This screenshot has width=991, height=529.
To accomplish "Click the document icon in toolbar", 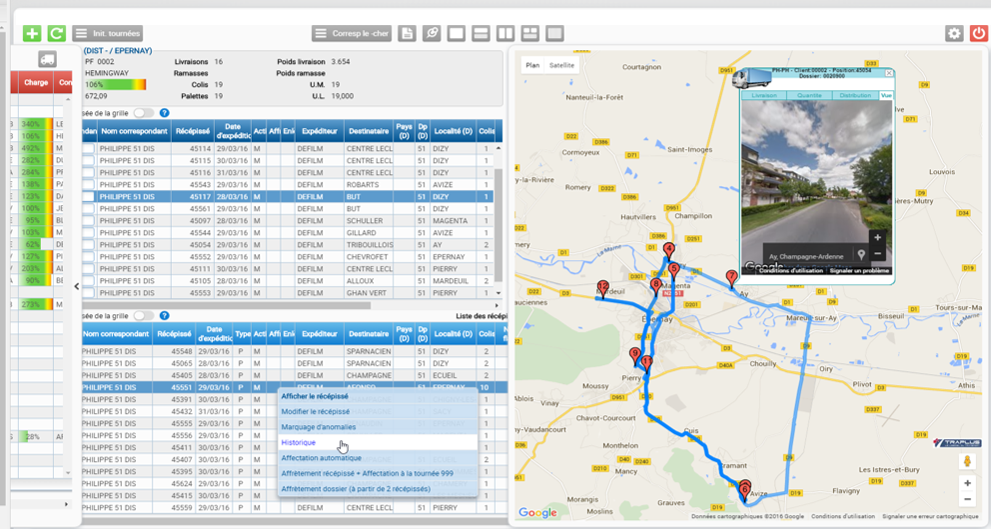I will pos(407,34).
